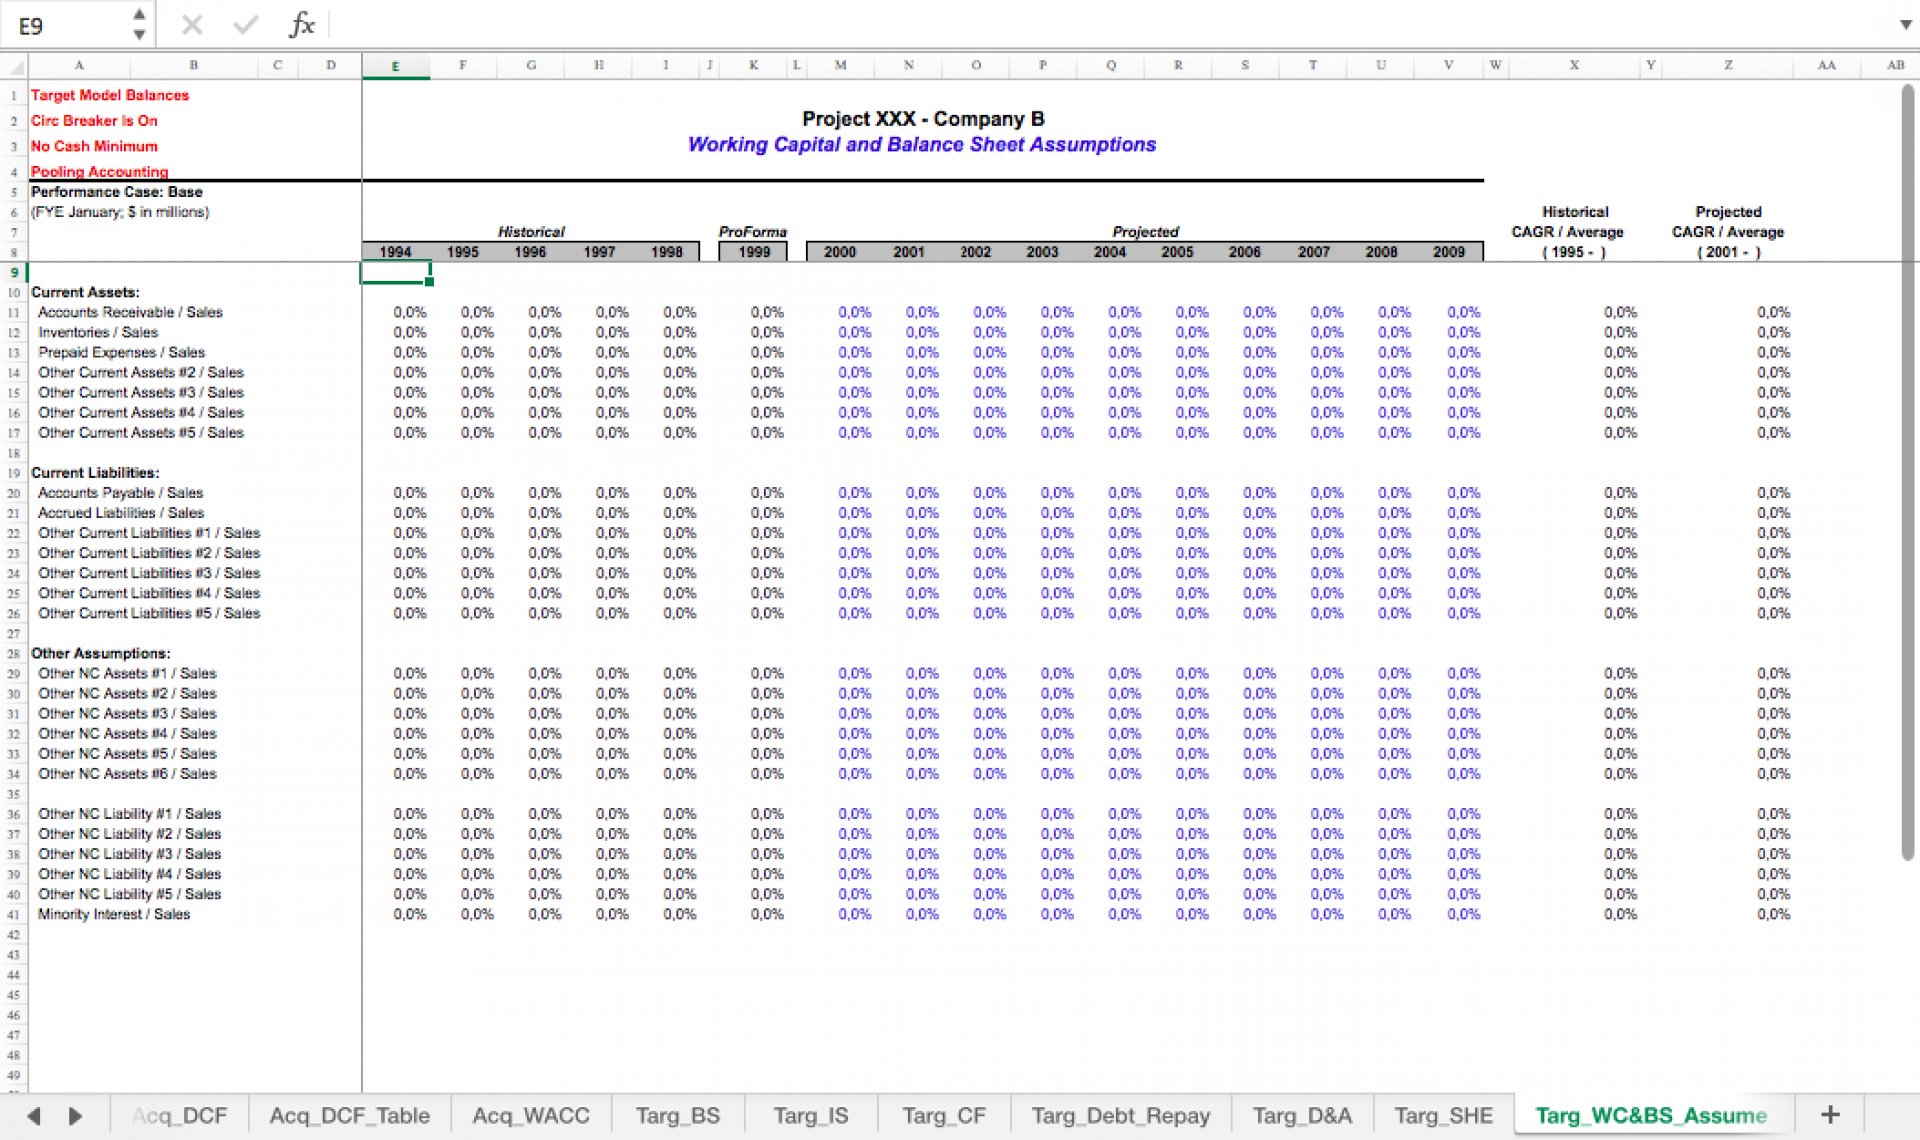Viewport: 1920px width, 1140px height.
Task: Select 'Accounts Receivable / Sales' row label
Action: [x=130, y=312]
